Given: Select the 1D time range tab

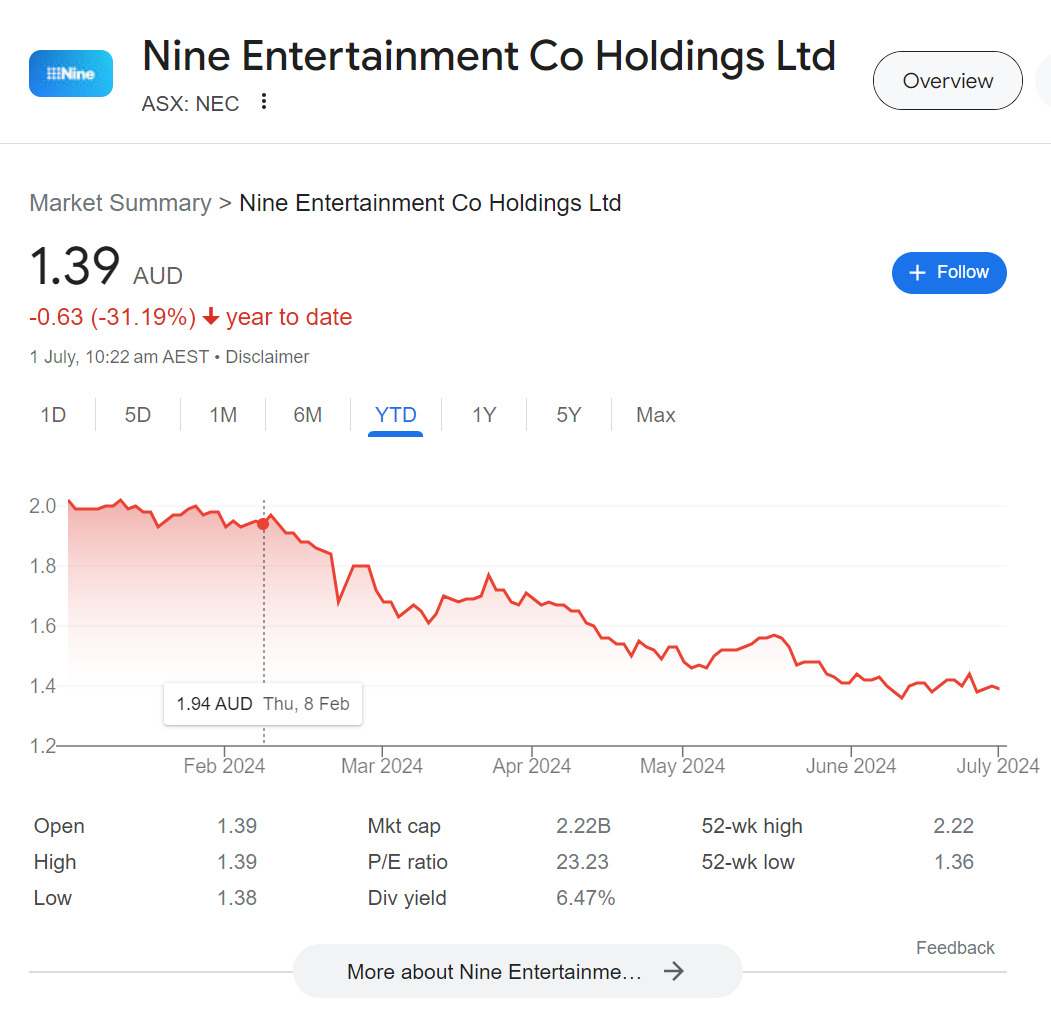Looking at the screenshot, I should click(53, 415).
